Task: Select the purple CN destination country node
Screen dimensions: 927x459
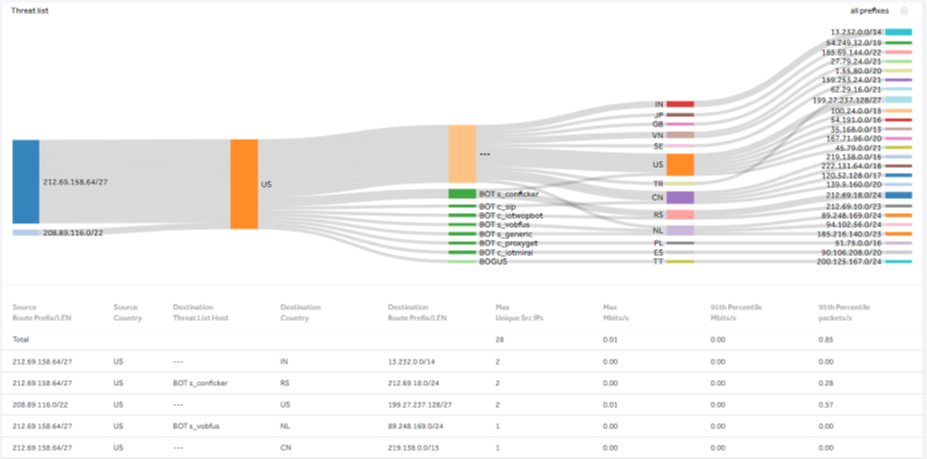Action: coord(680,198)
